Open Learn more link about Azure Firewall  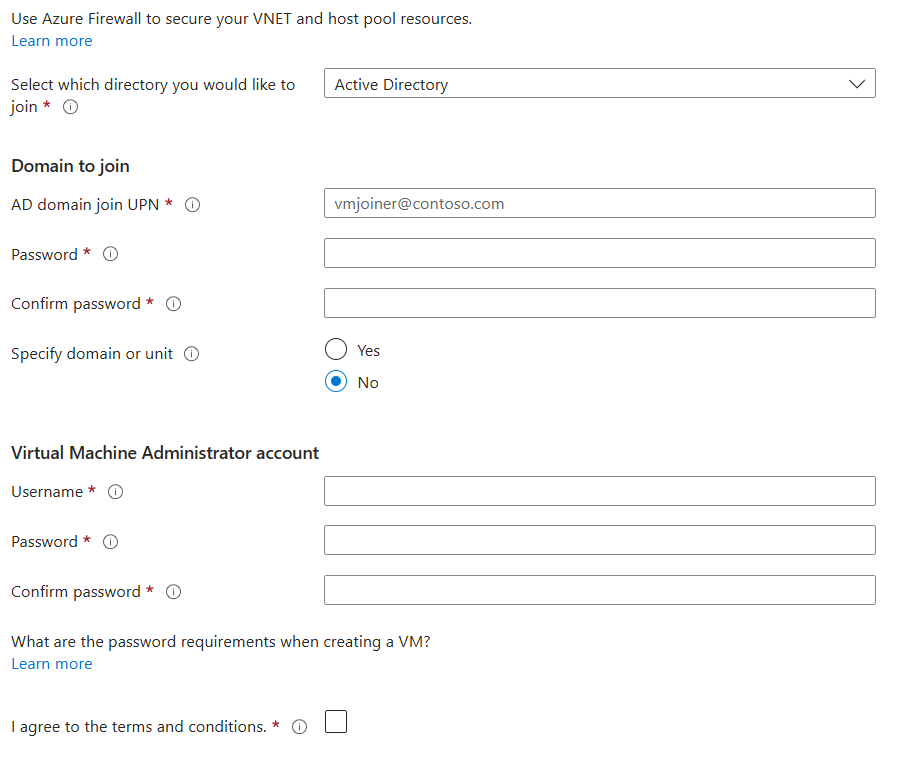pos(52,41)
